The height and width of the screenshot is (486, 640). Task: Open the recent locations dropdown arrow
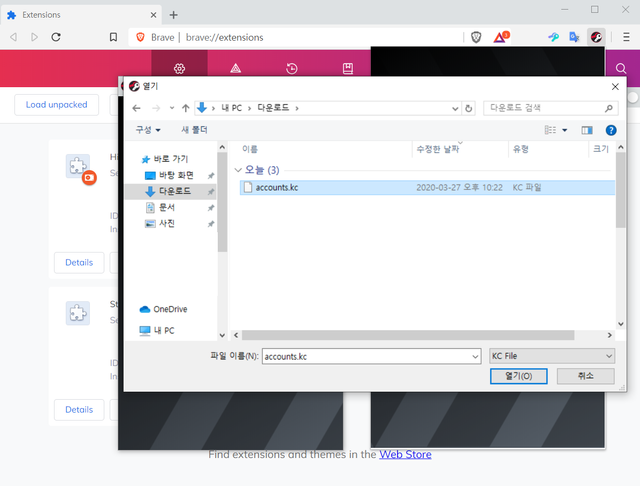(x=172, y=108)
